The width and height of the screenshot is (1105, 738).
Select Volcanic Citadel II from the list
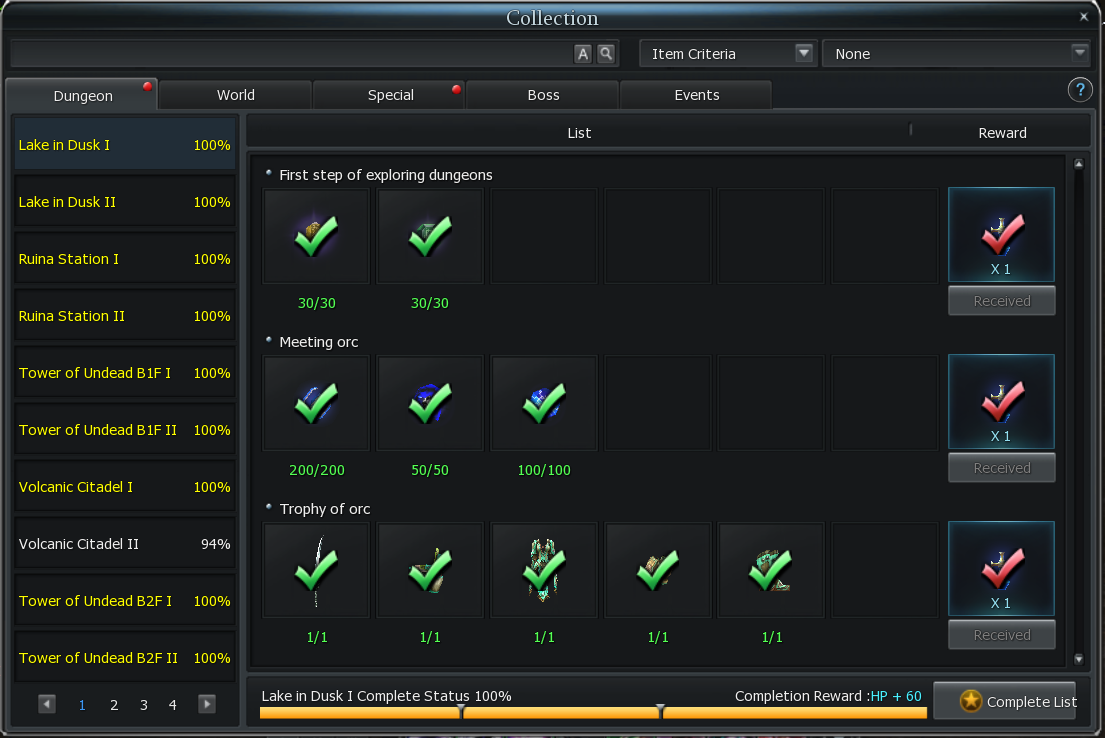124,544
